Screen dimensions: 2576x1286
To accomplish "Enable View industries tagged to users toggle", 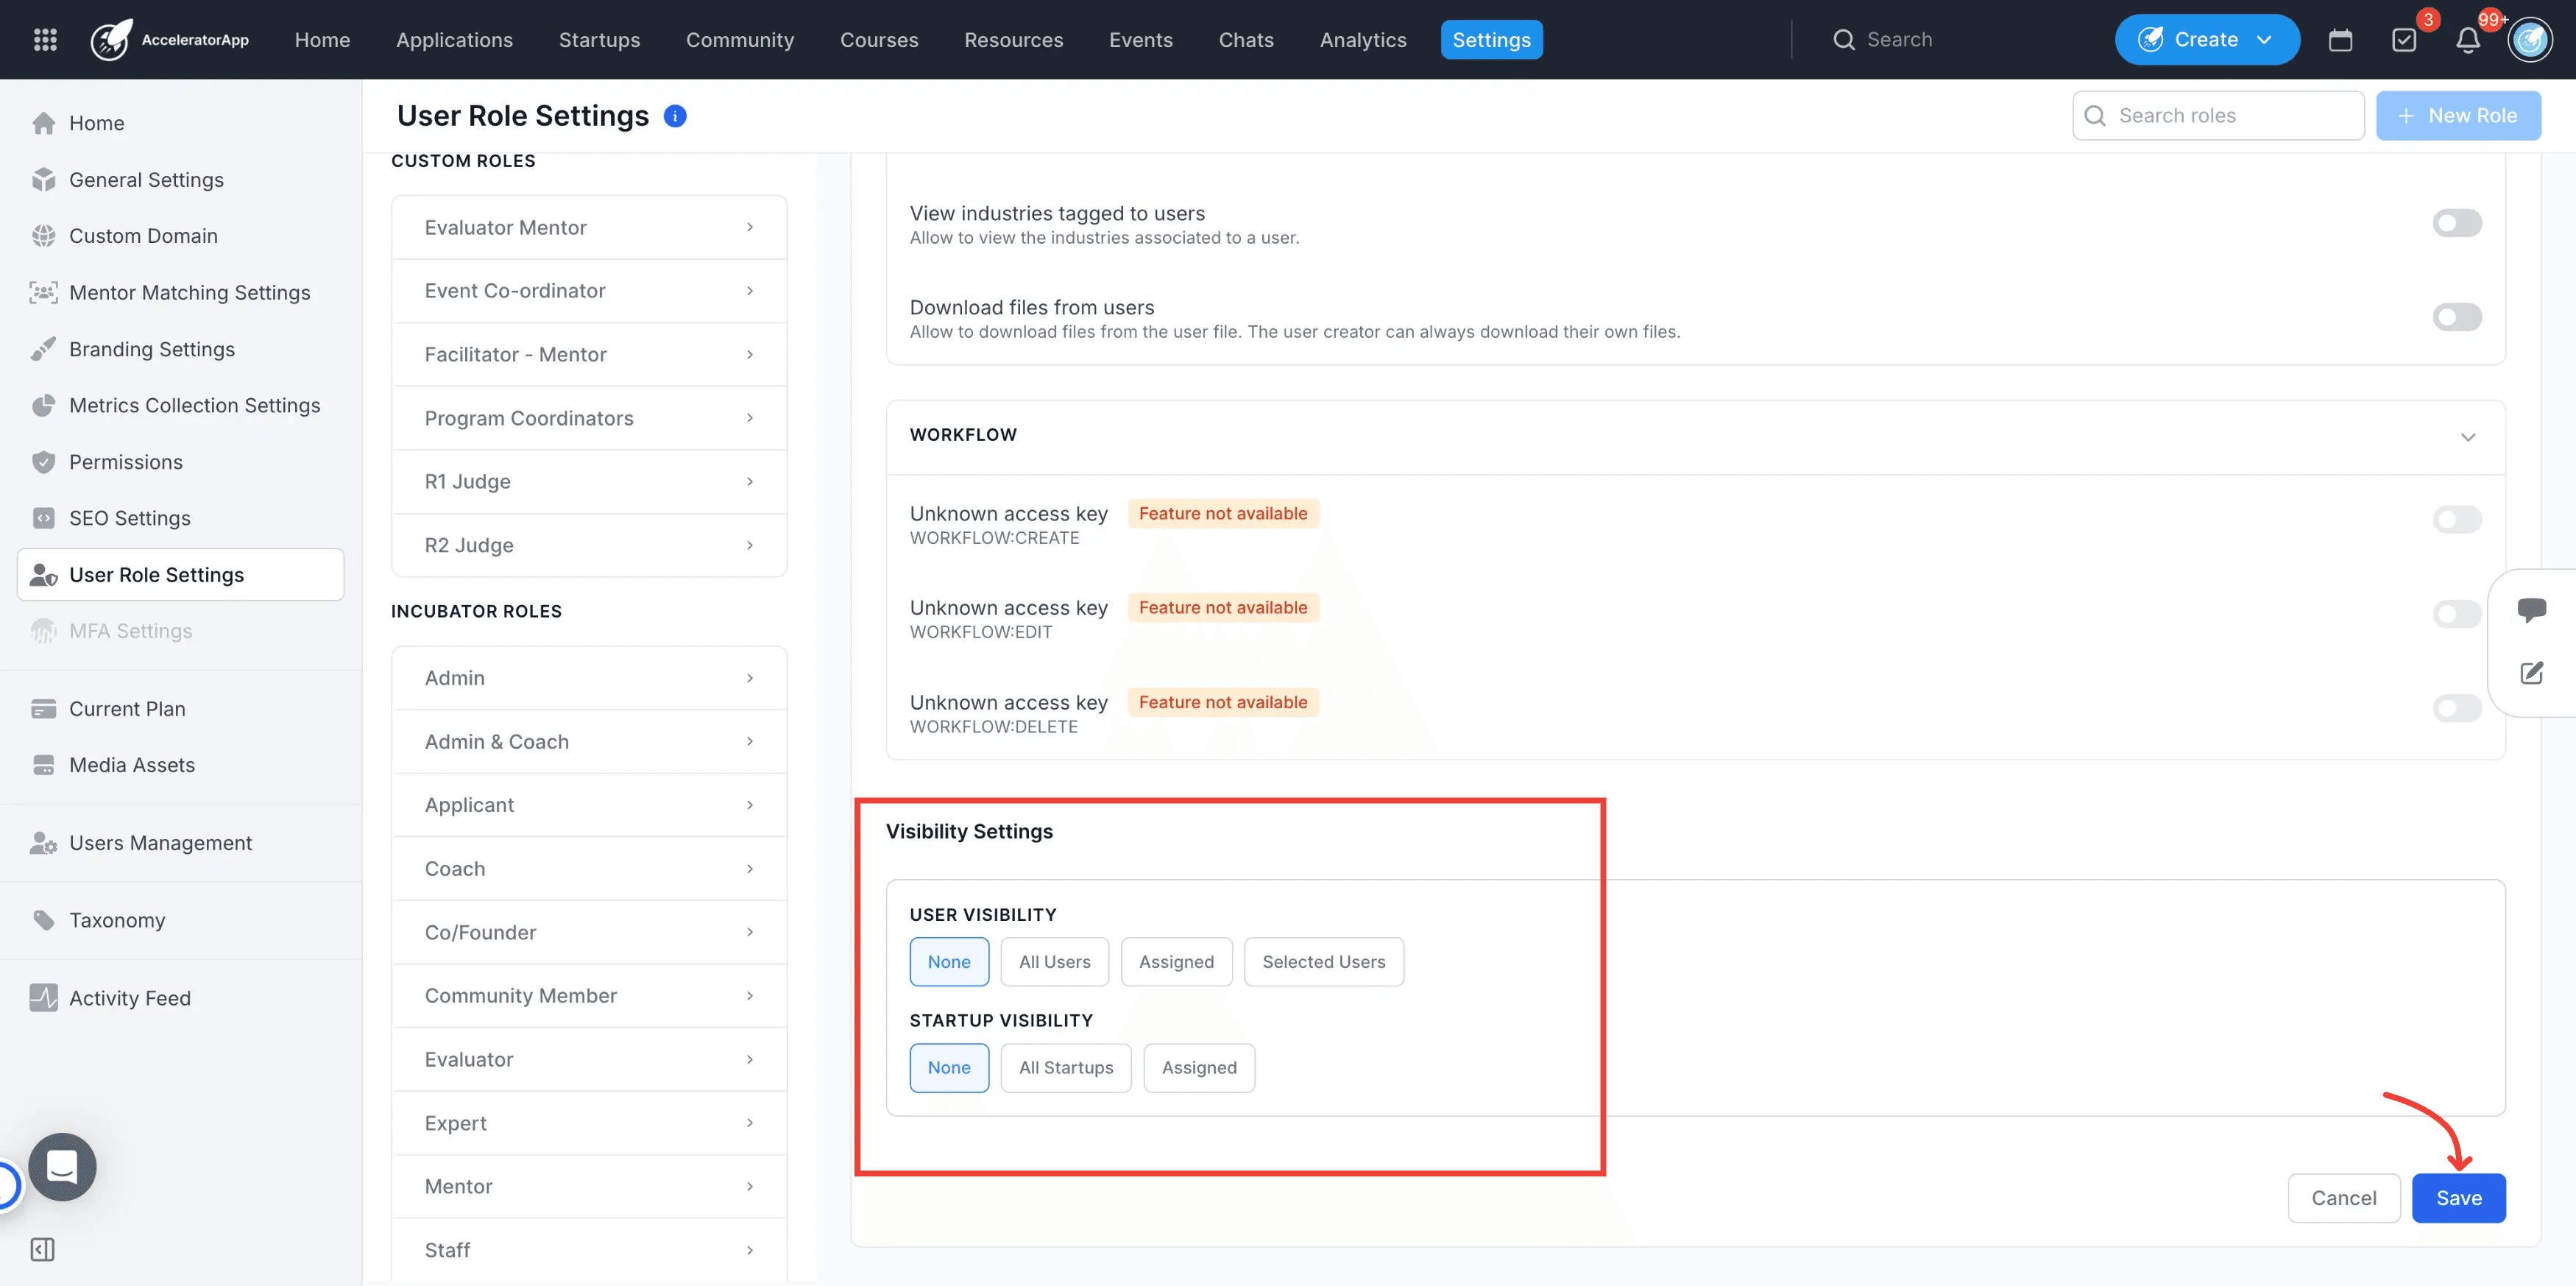I will tap(2457, 223).
